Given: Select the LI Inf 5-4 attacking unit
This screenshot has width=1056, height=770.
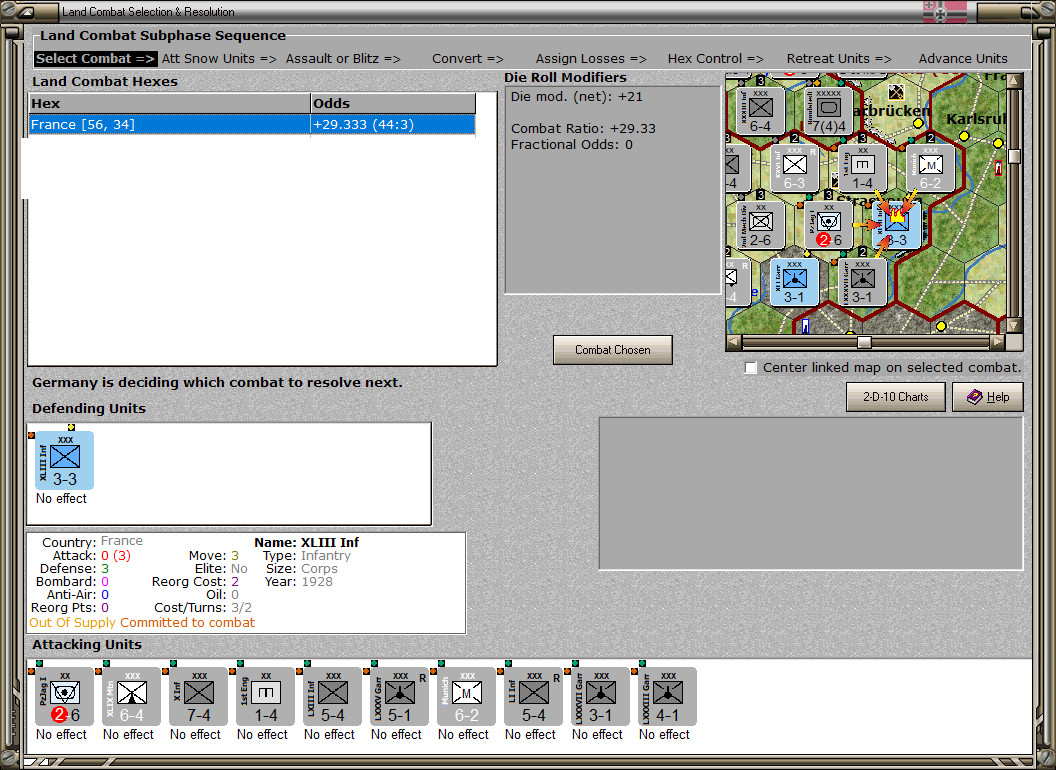Looking at the screenshot, I should pos(533,696).
